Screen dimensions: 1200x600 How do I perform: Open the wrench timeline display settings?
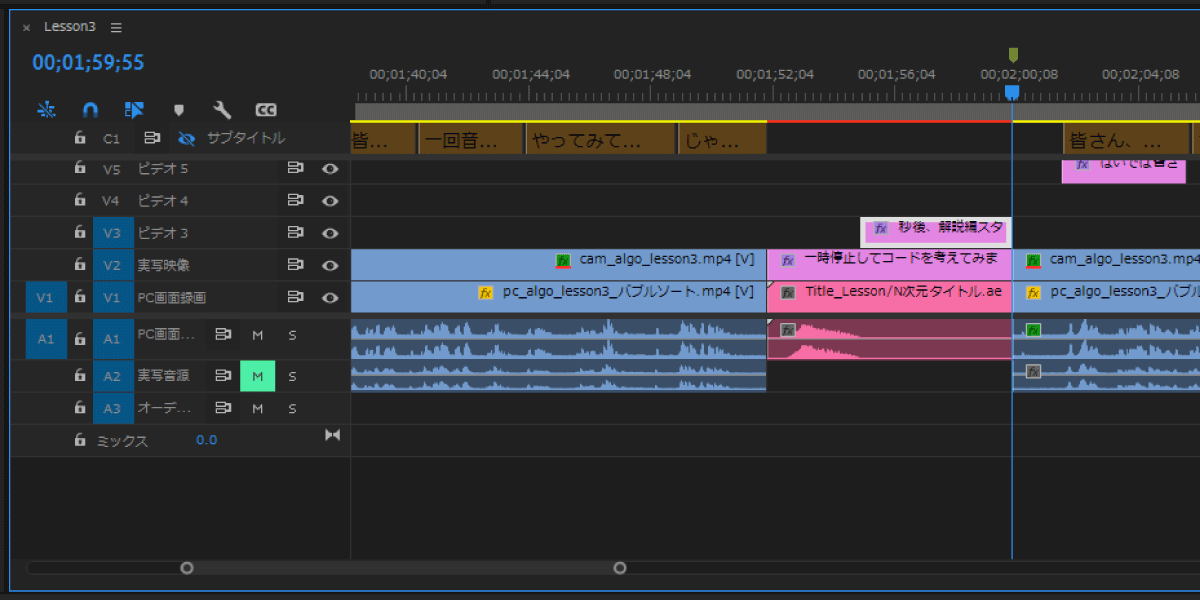click(222, 110)
